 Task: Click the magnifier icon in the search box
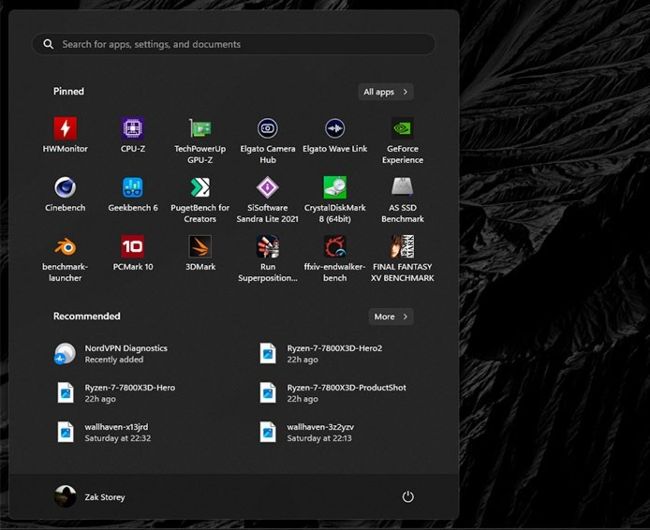tap(48, 44)
